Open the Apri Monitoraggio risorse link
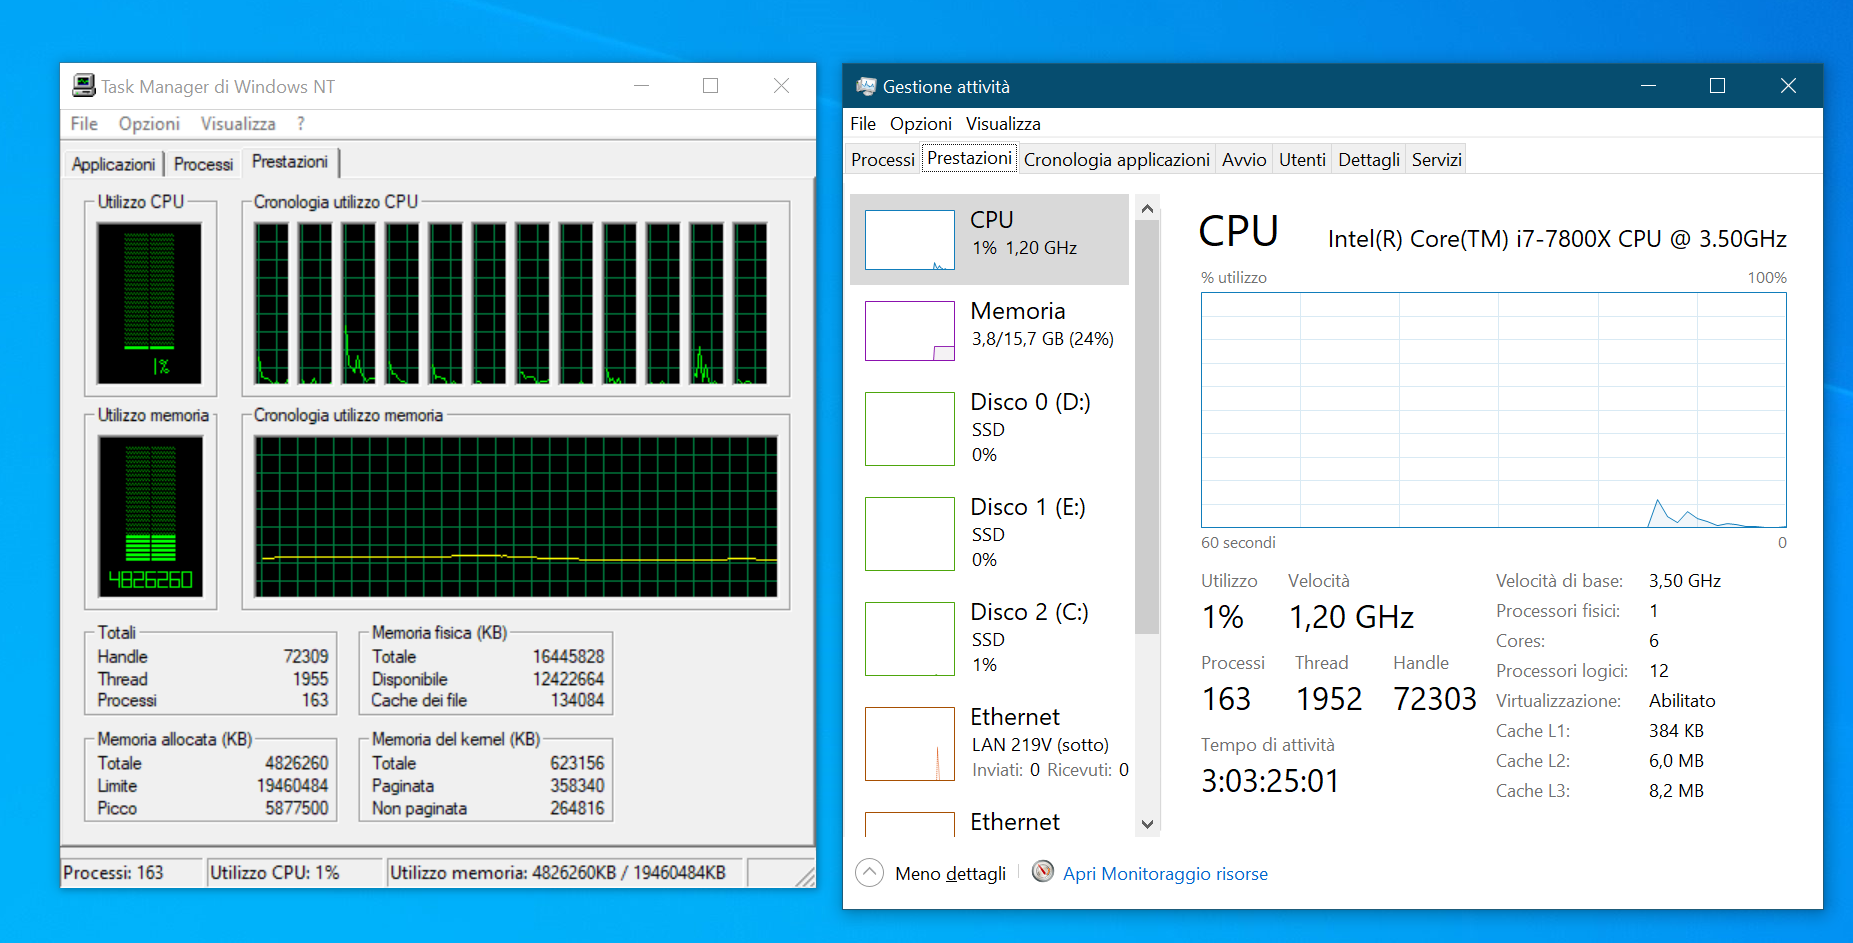This screenshot has width=1853, height=943. [1165, 874]
